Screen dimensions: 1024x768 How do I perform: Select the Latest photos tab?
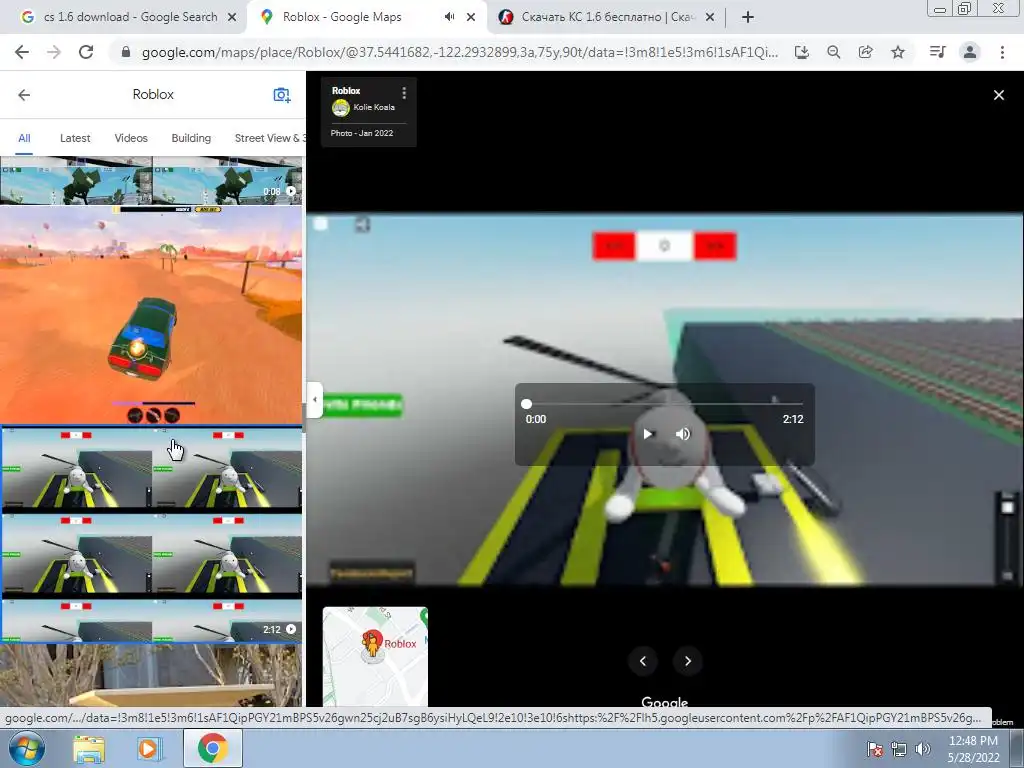pos(75,138)
